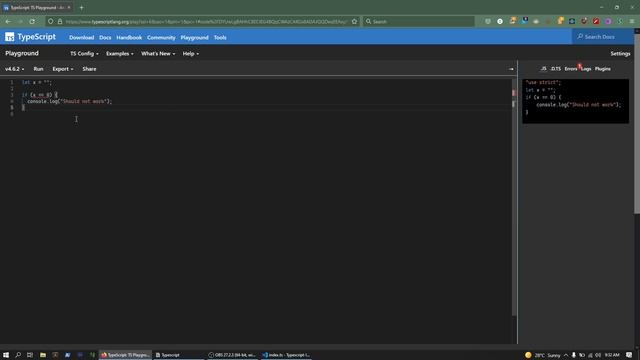Click the address bar URL
640x360 pixels.
(x=206, y=22)
